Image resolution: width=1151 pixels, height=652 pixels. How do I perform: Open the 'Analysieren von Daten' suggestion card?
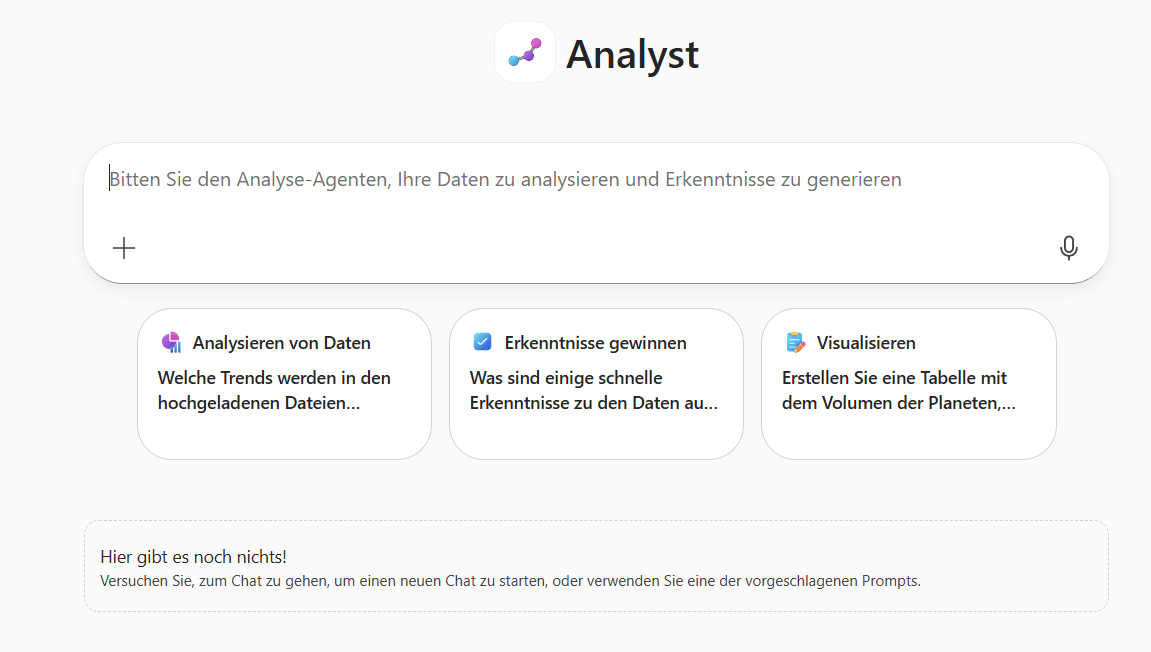284,384
